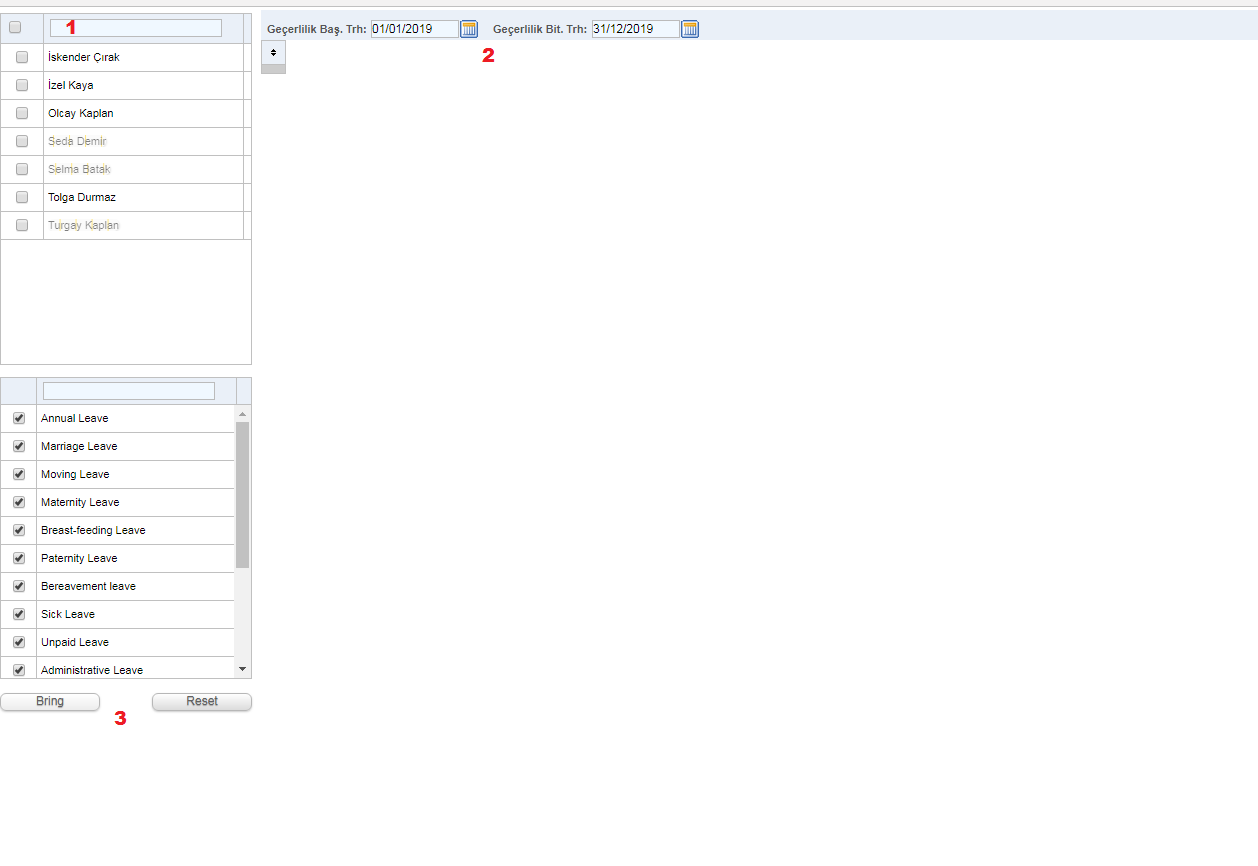Image resolution: width=1258 pixels, height=866 pixels.
Task: Click the Sick Leave label
Action: pyautogui.click(x=68, y=614)
